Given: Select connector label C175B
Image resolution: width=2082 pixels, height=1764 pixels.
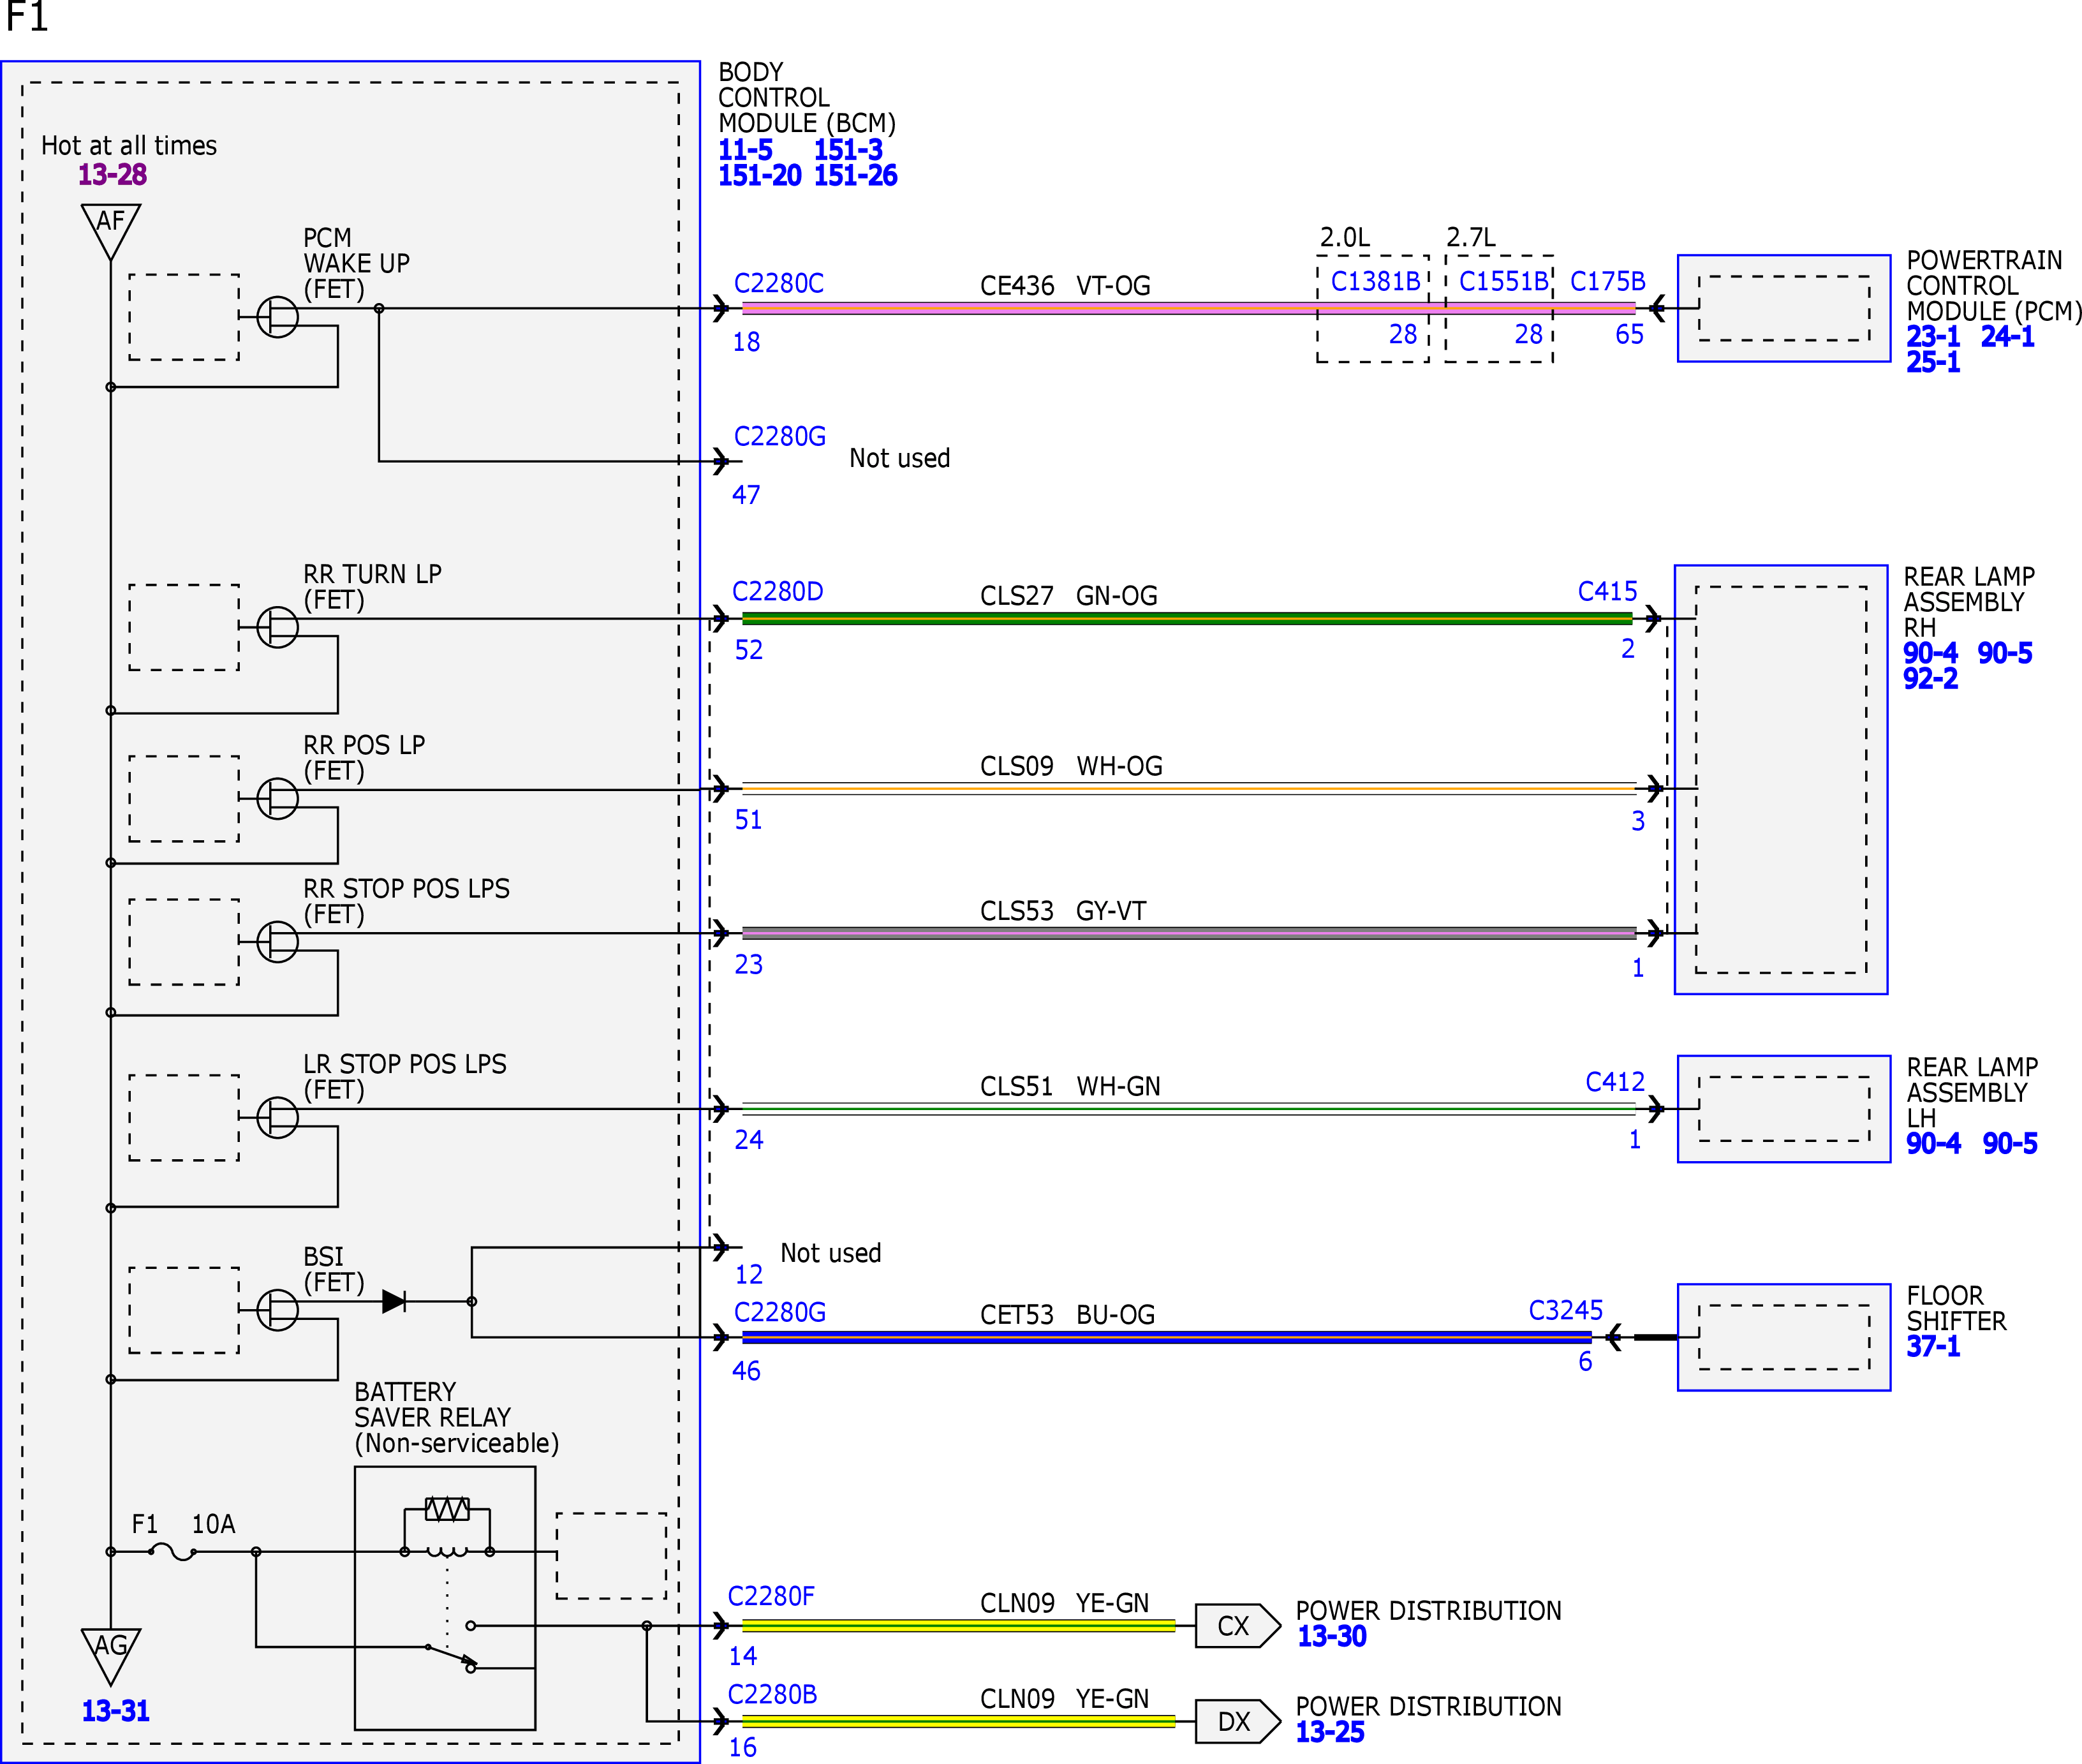Looking at the screenshot, I should pyautogui.click(x=1607, y=282).
